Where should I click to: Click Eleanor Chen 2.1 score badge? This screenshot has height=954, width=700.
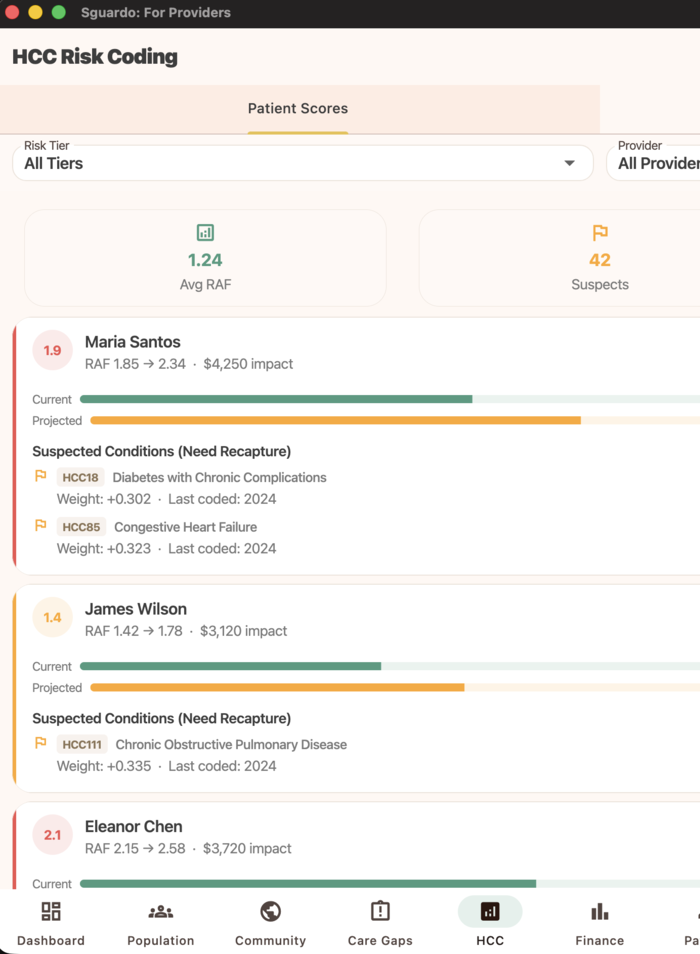point(52,835)
